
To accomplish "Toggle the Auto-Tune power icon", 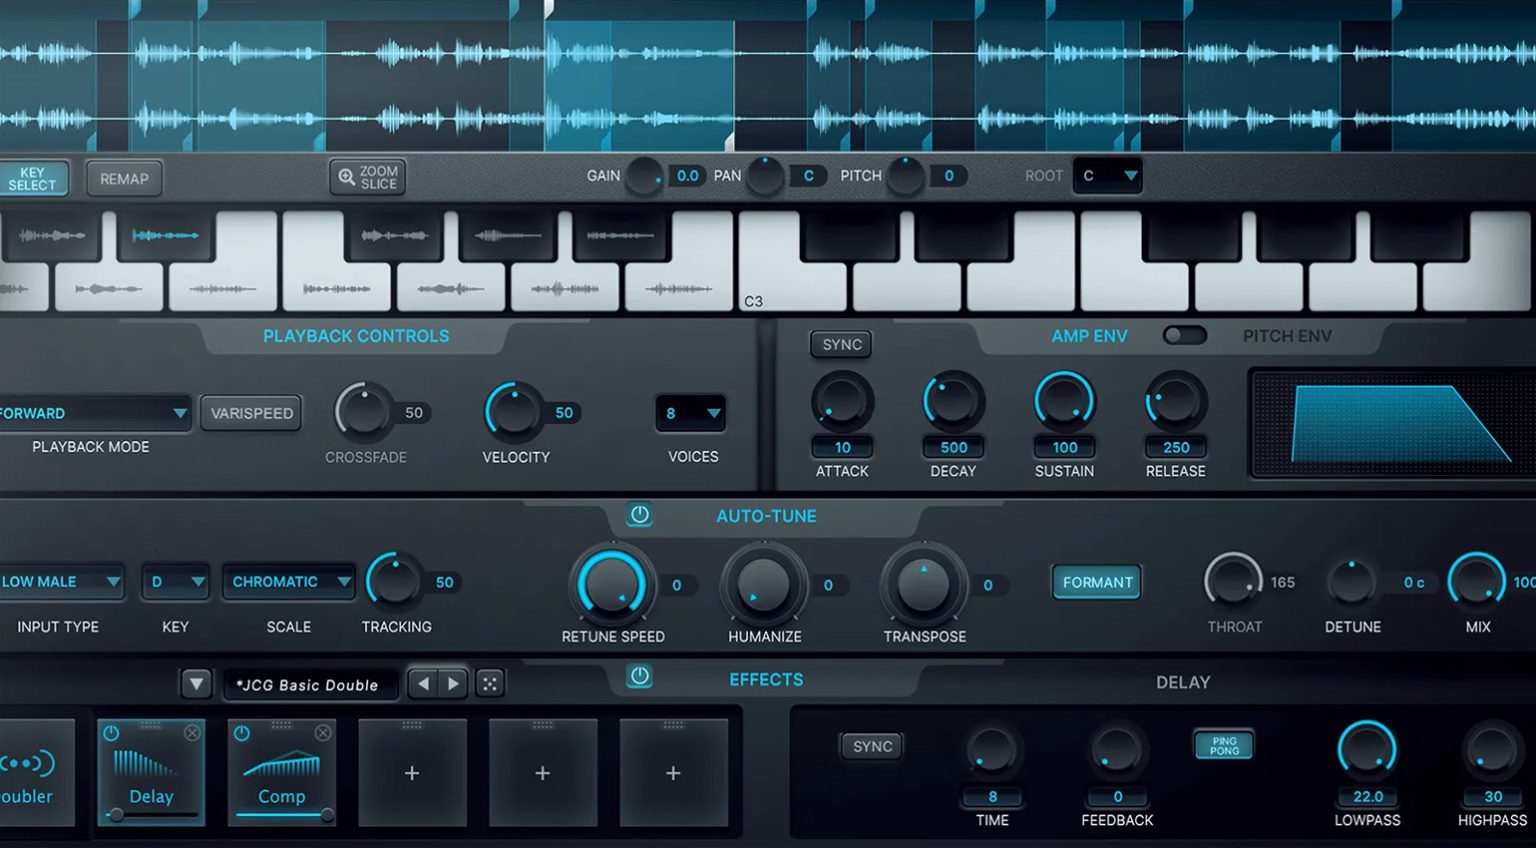I will [x=640, y=515].
